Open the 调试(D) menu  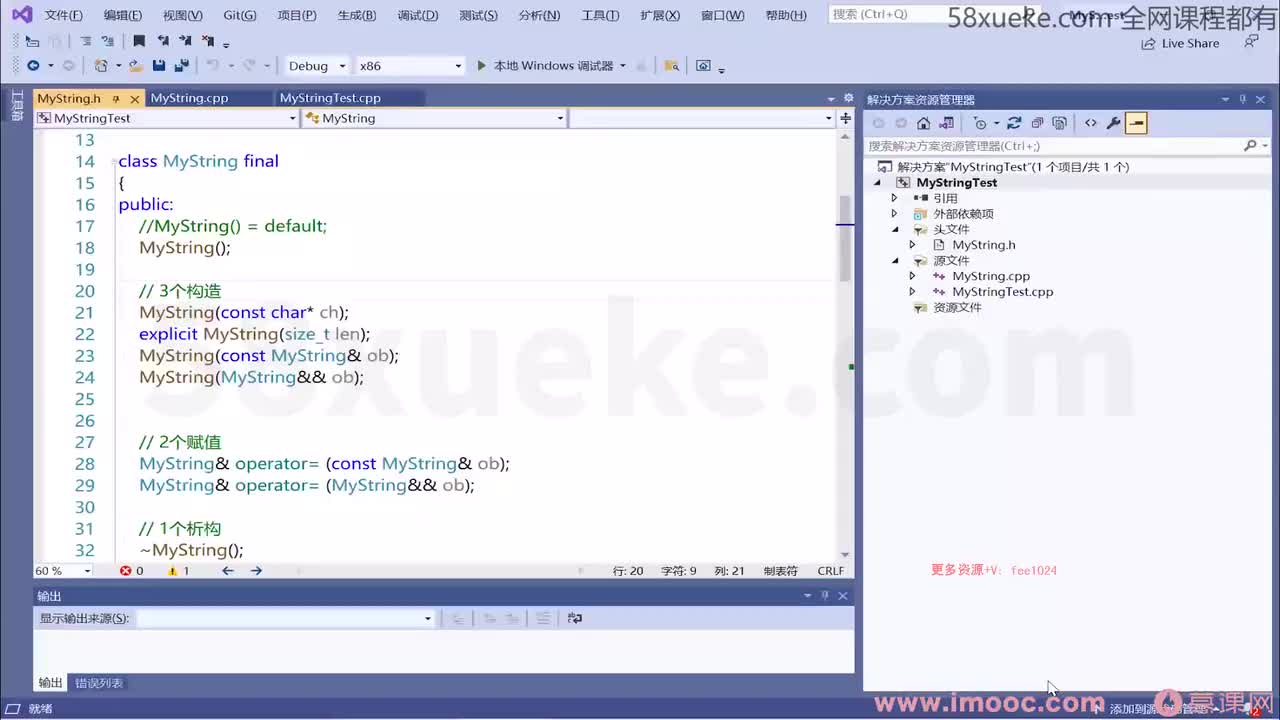click(417, 15)
